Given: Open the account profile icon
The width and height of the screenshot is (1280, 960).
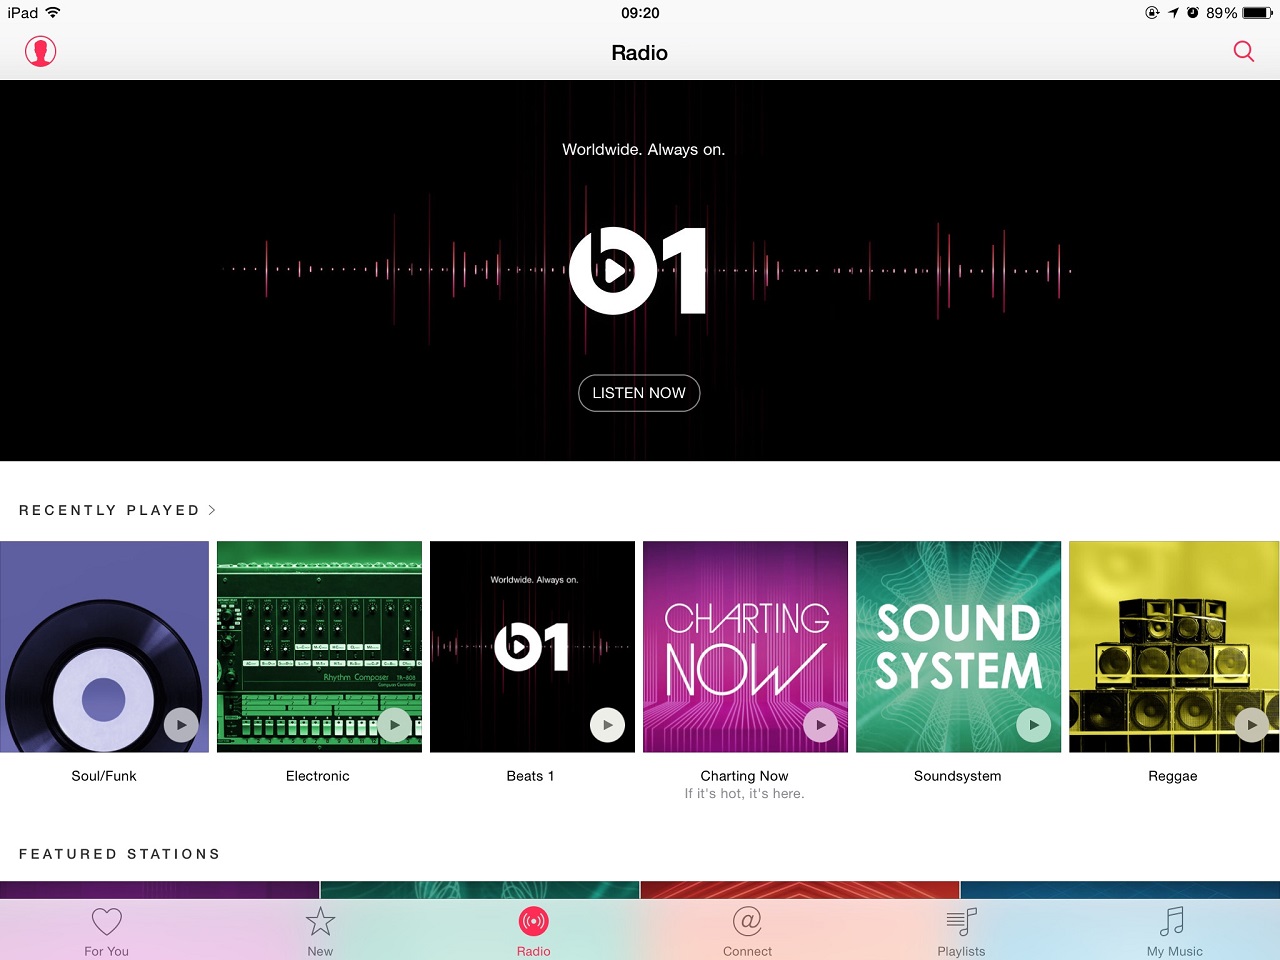Looking at the screenshot, I should (x=41, y=51).
